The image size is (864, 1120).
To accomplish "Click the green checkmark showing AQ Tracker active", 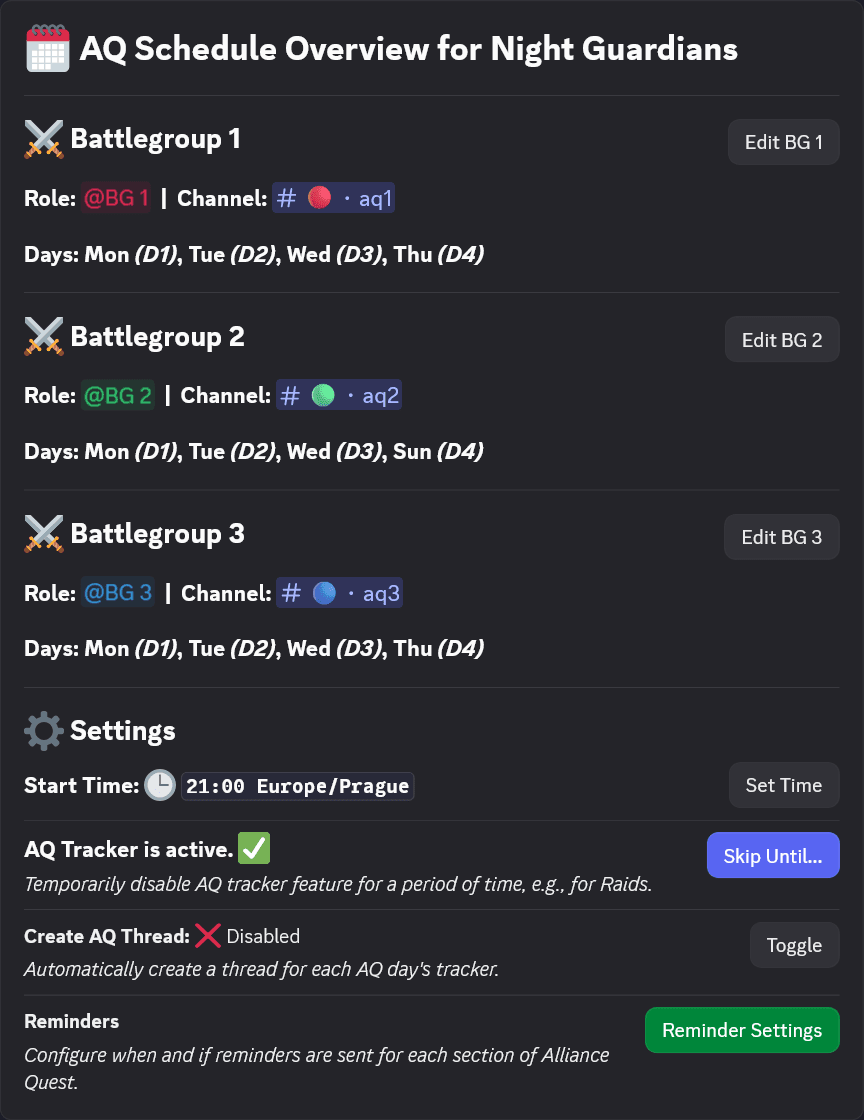I will 254,848.
